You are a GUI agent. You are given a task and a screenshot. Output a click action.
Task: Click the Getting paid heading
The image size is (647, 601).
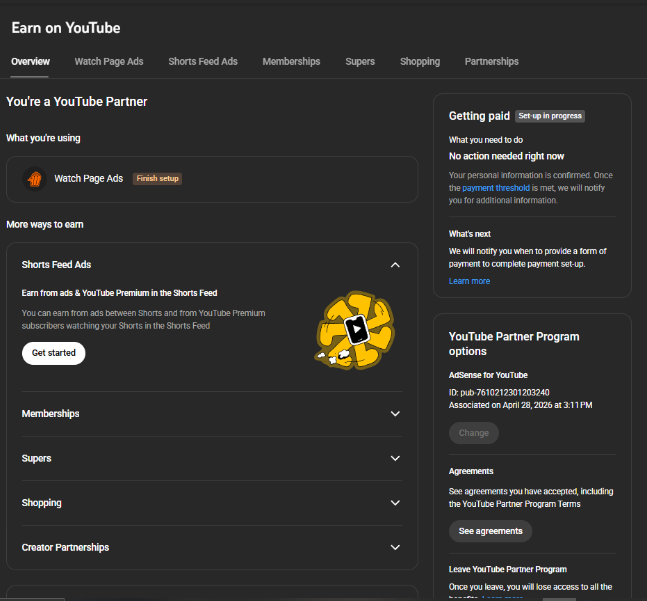pos(479,116)
